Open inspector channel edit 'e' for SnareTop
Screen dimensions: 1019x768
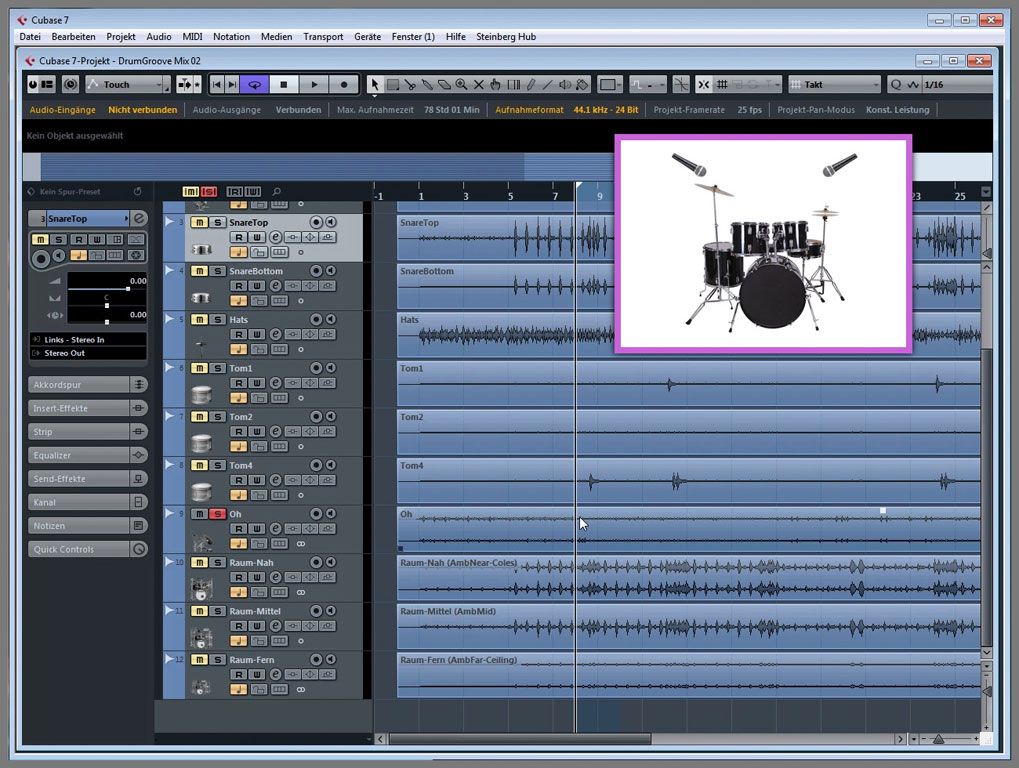click(x=138, y=218)
